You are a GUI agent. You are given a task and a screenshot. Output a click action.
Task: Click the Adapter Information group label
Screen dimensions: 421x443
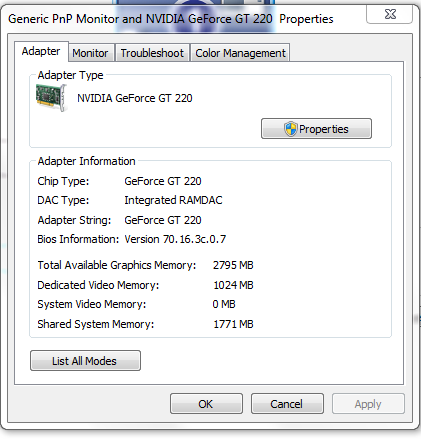pyautogui.click(x=87, y=161)
